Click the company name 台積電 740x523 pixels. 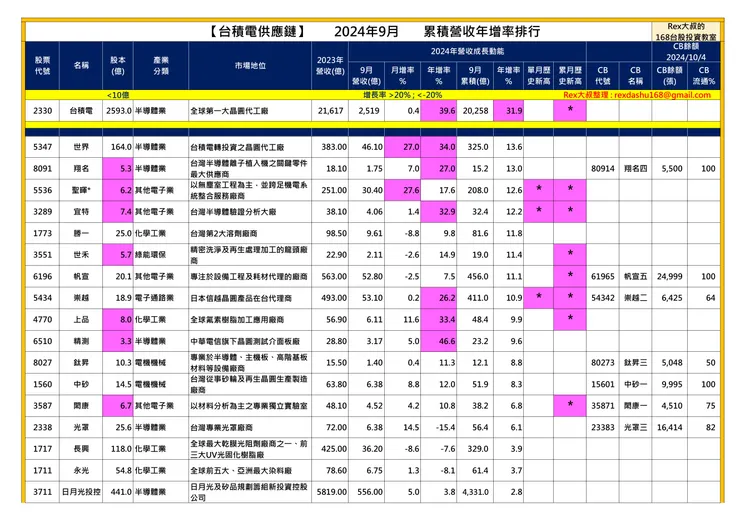point(81,111)
